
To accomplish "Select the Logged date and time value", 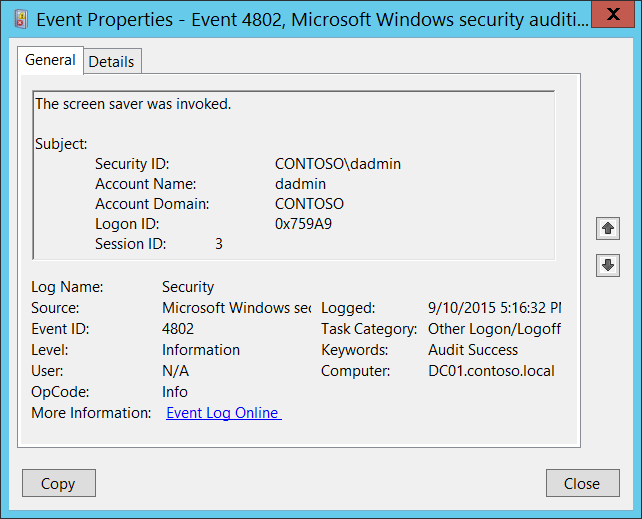I will pyautogui.click(x=493, y=308).
